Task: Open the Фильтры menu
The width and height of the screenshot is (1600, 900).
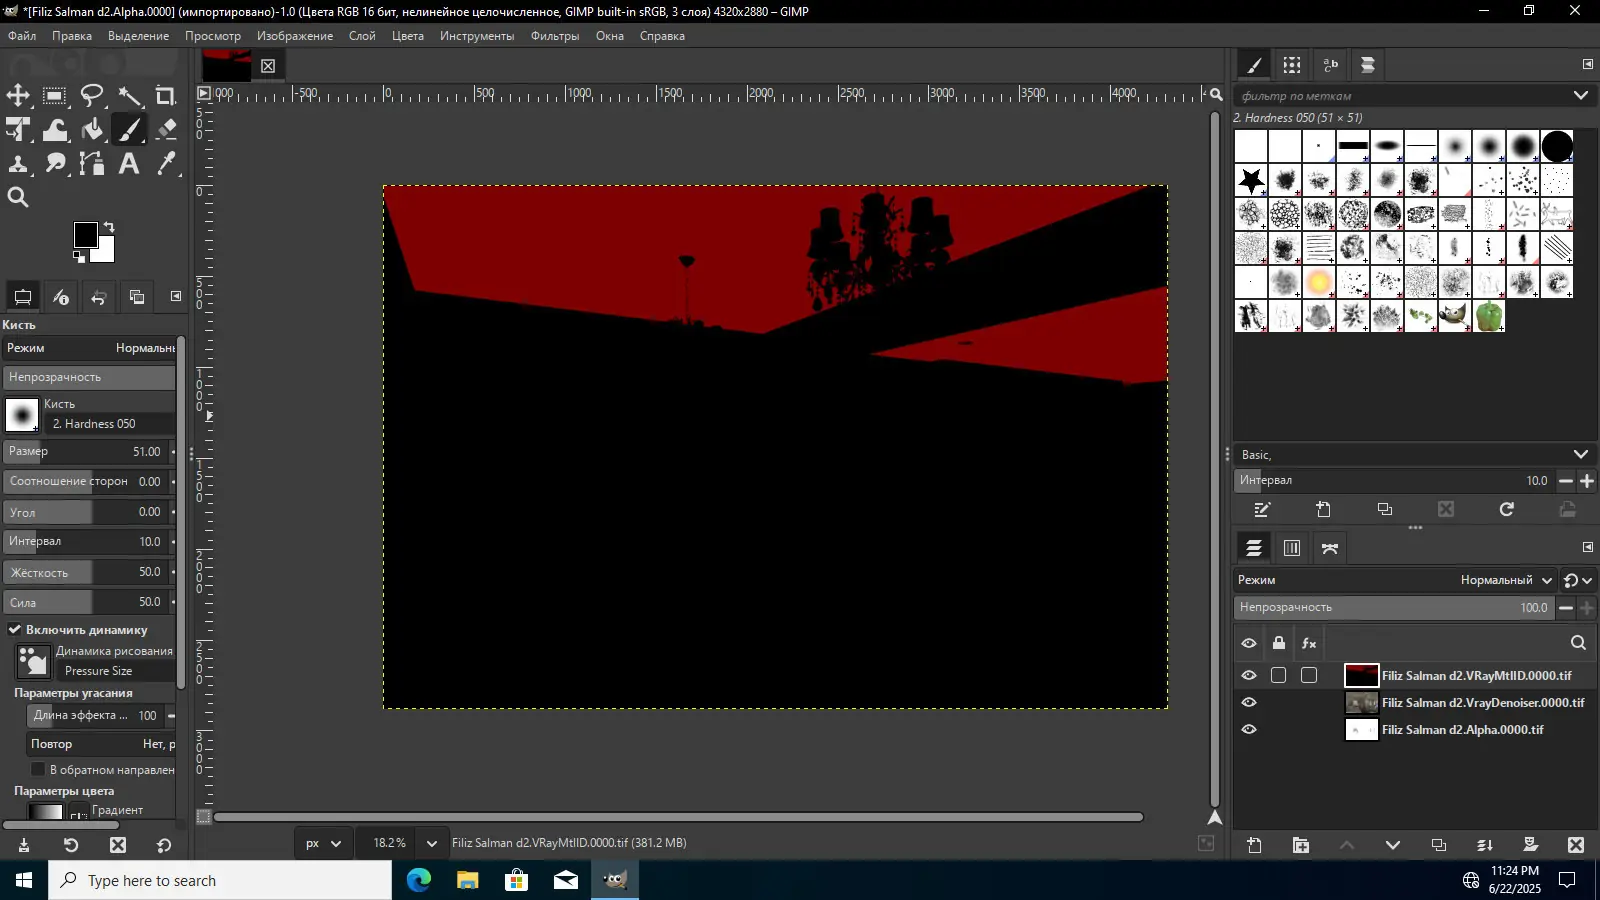Action: coord(554,36)
